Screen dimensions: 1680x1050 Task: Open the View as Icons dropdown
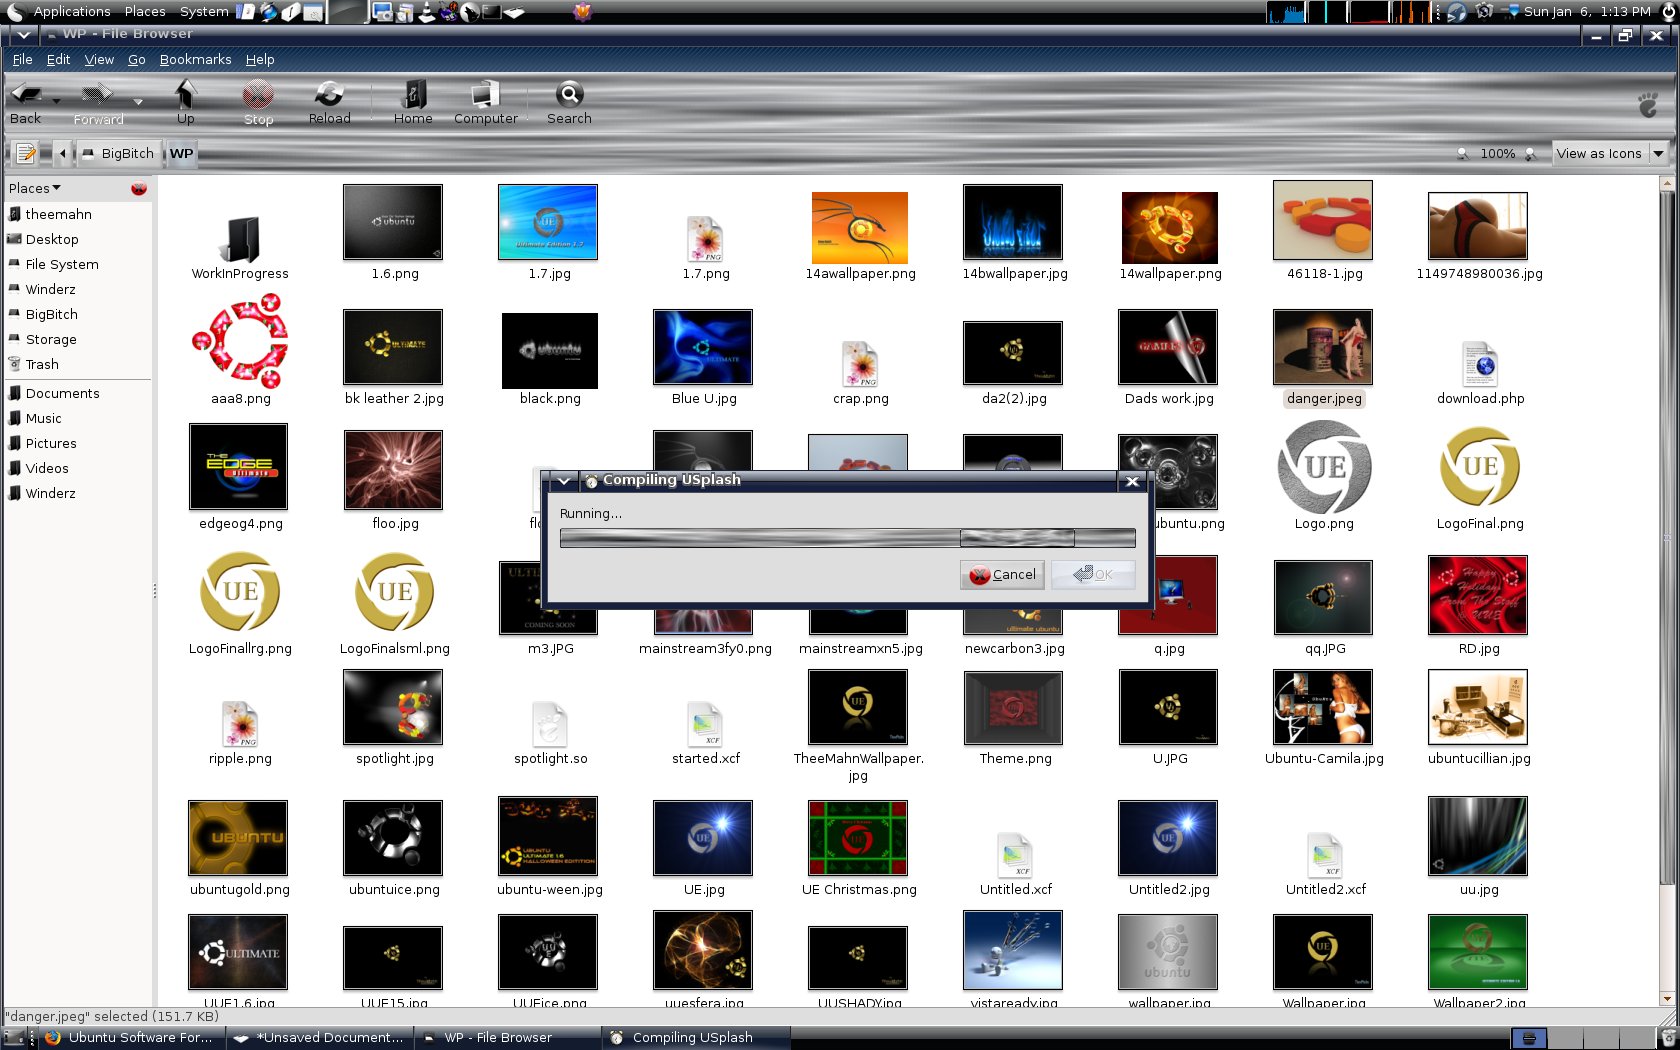(1610, 153)
